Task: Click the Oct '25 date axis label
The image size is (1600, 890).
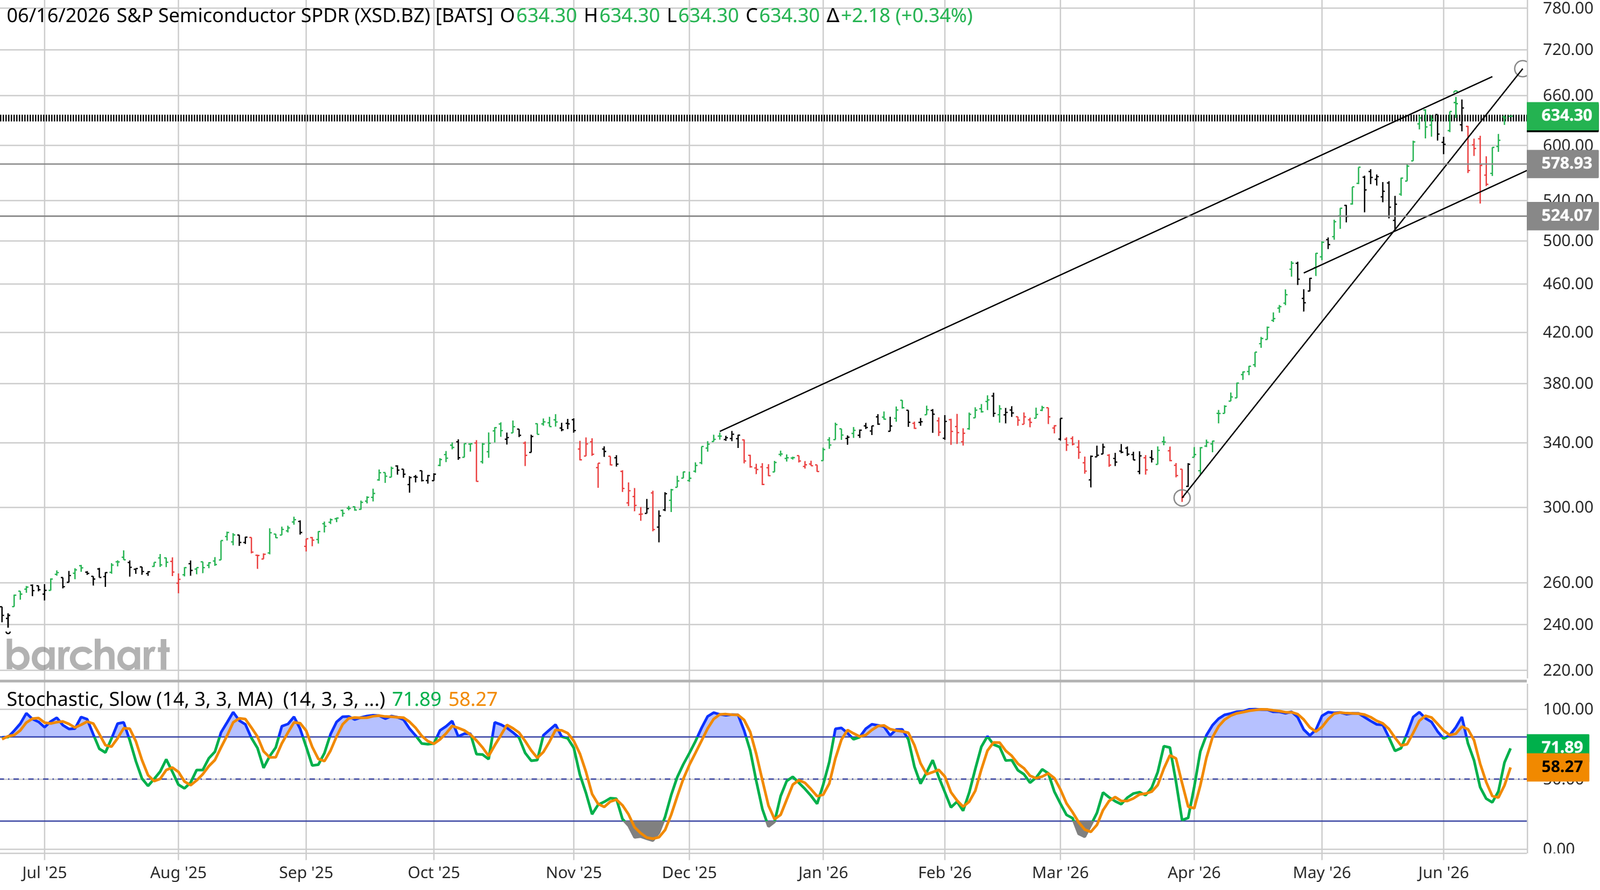Action: tap(434, 873)
